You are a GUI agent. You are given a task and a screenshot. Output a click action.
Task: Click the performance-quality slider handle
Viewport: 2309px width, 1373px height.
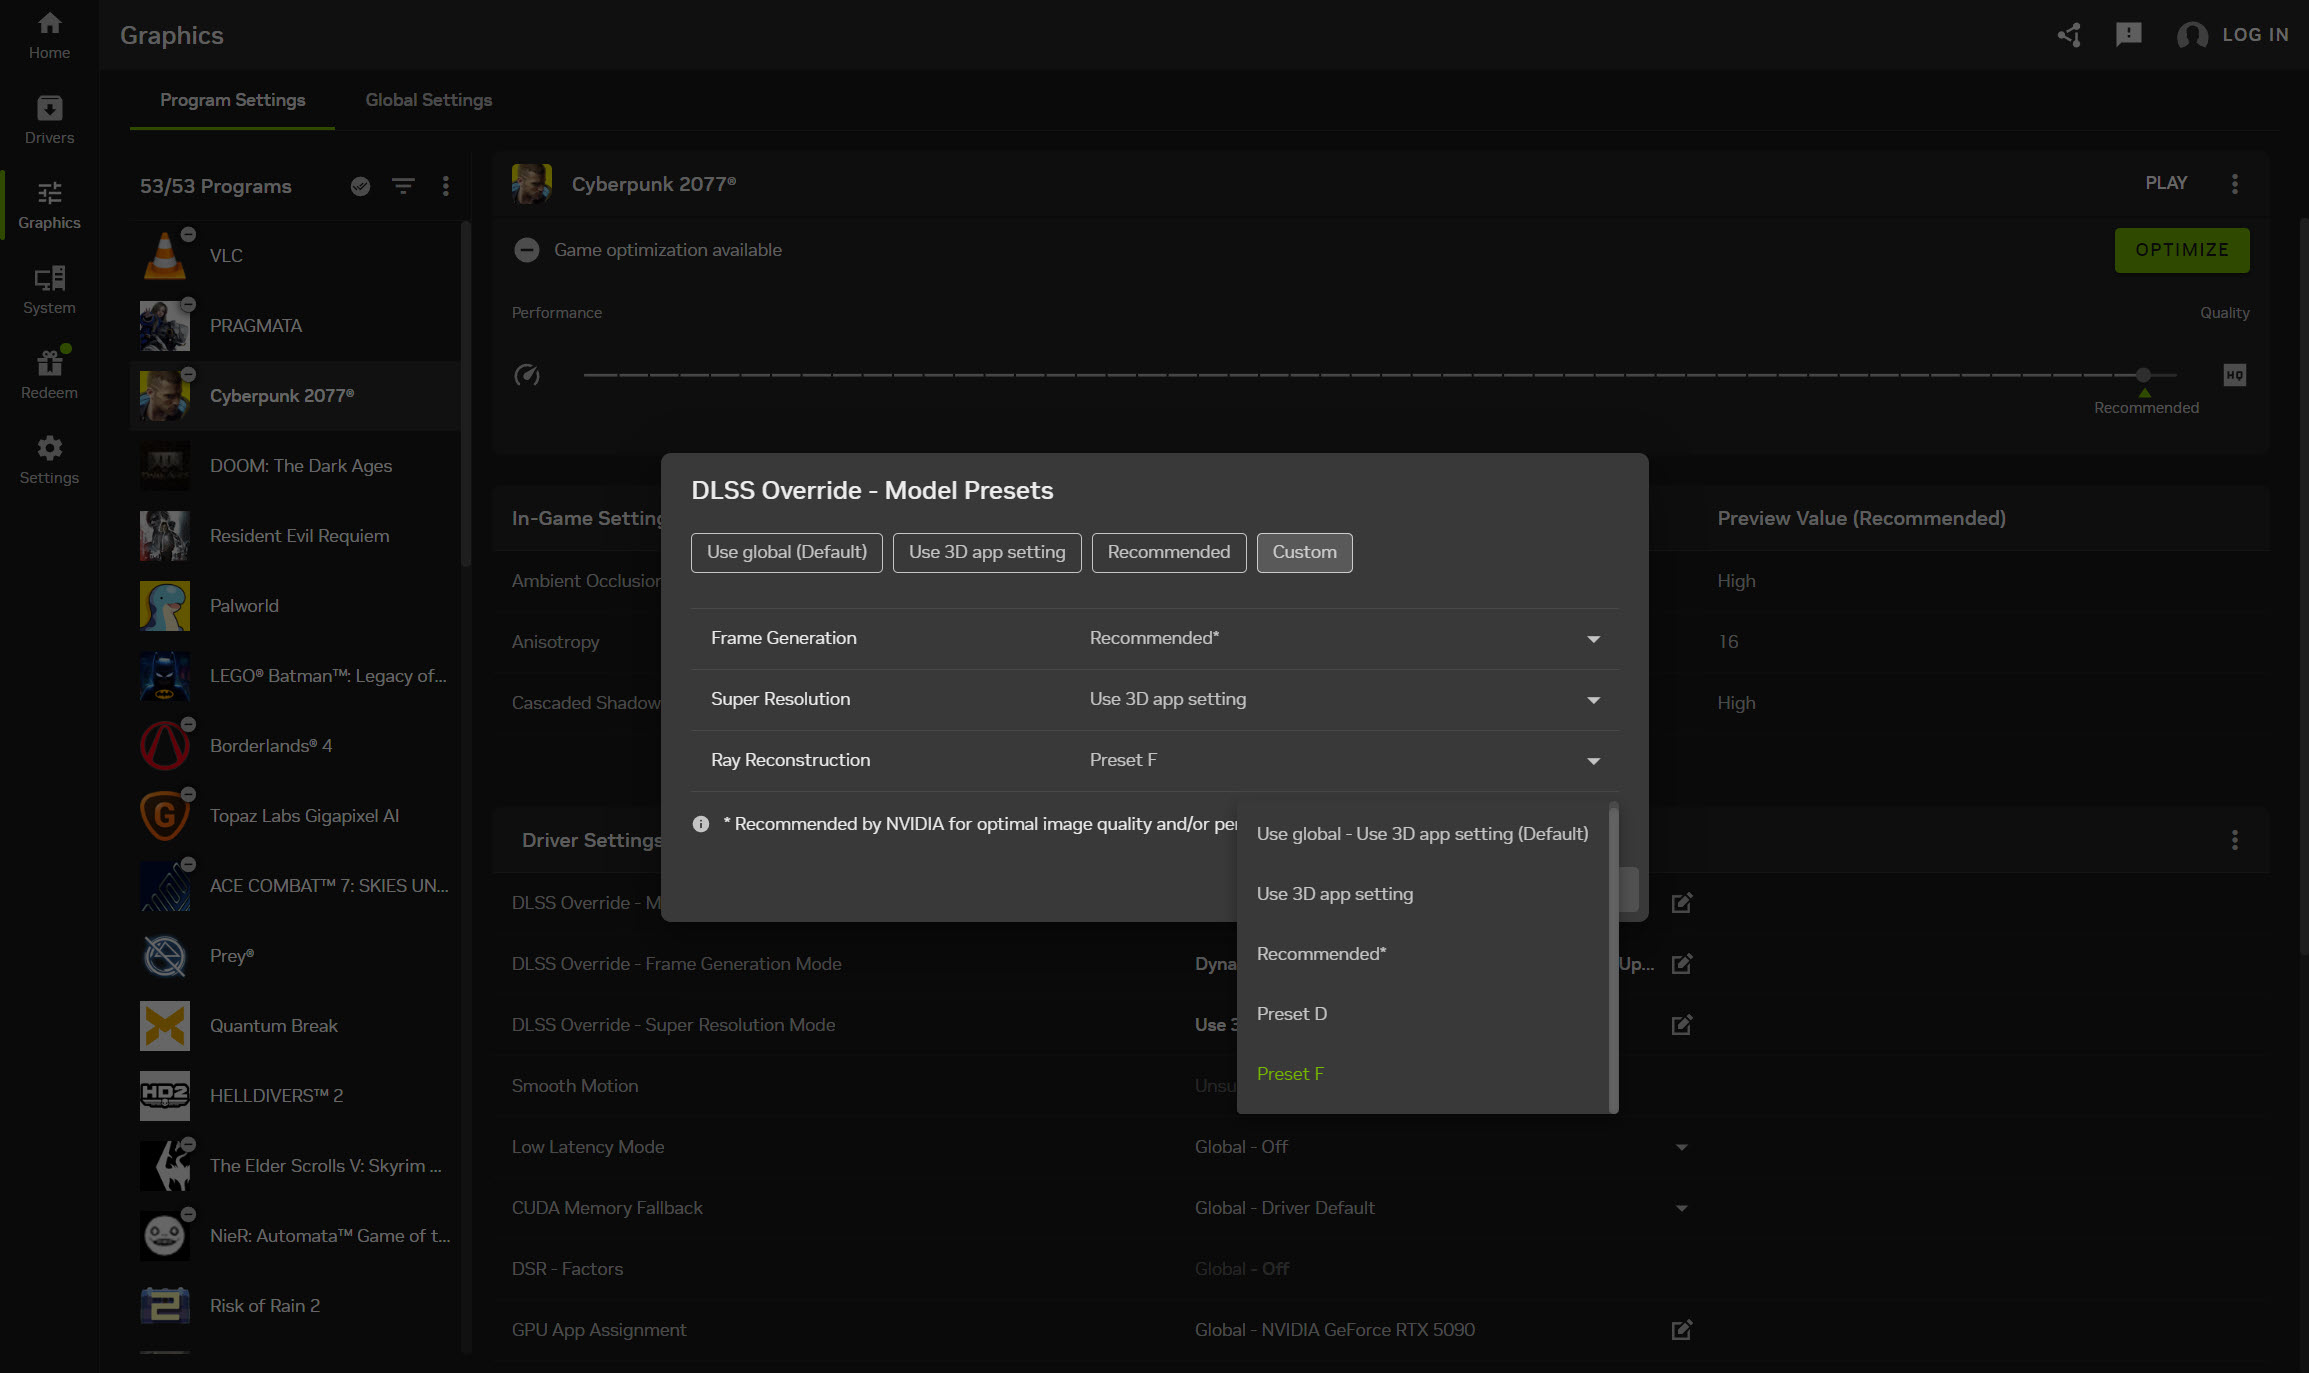(2143, 375)
